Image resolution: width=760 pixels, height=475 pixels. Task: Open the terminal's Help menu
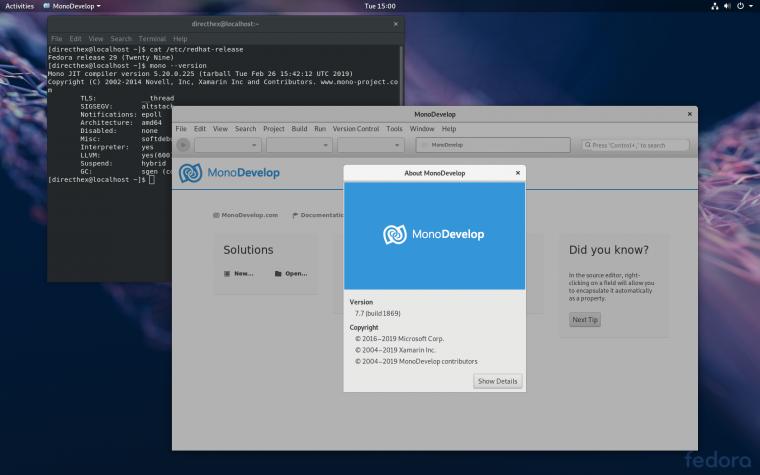click(180, 38)
